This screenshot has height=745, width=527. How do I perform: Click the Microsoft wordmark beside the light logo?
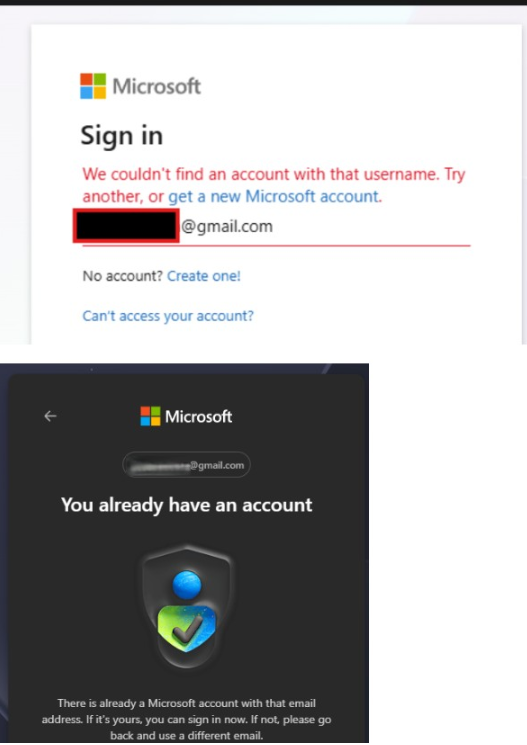[157, 86]
